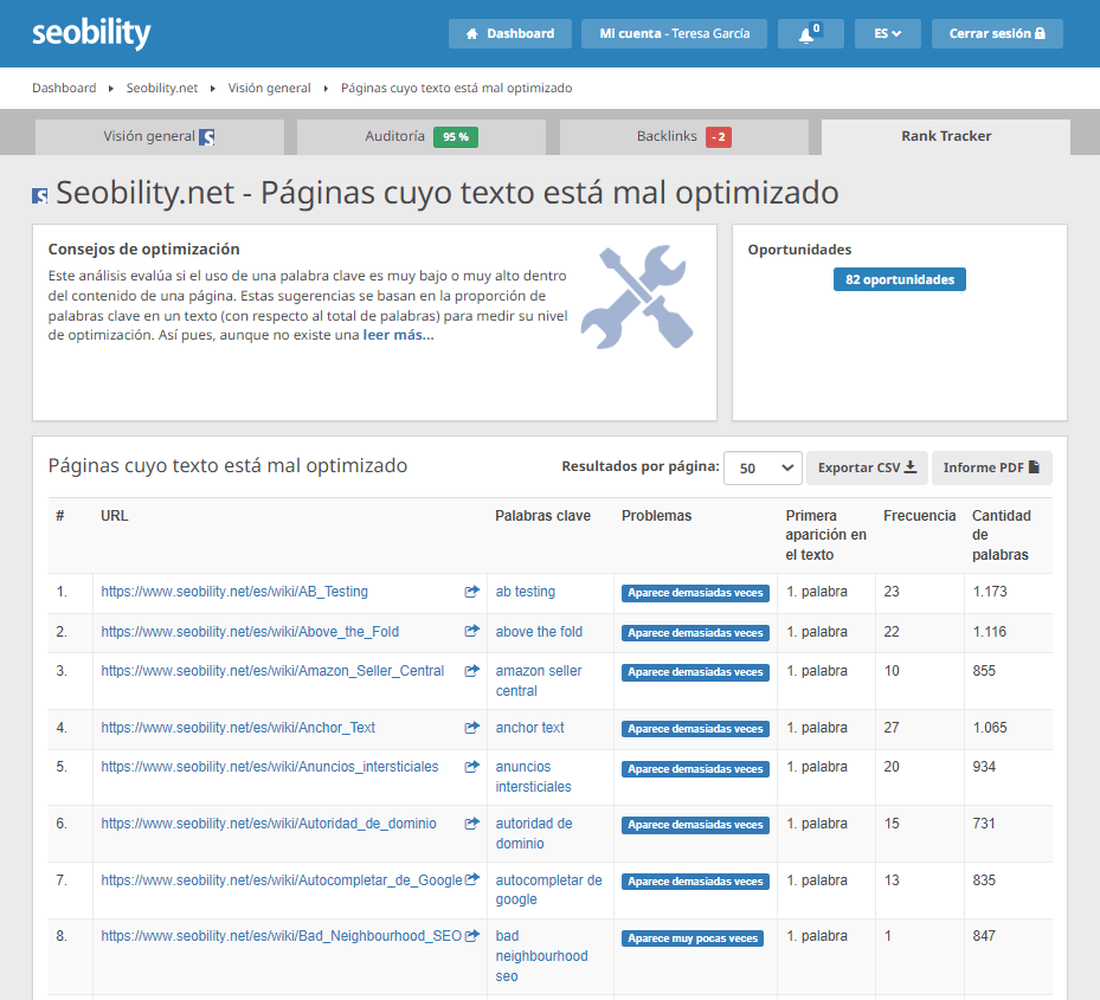The image size is (1100, 1000).
Task: Click Informe PDF button
Action: tap(992, 467)
